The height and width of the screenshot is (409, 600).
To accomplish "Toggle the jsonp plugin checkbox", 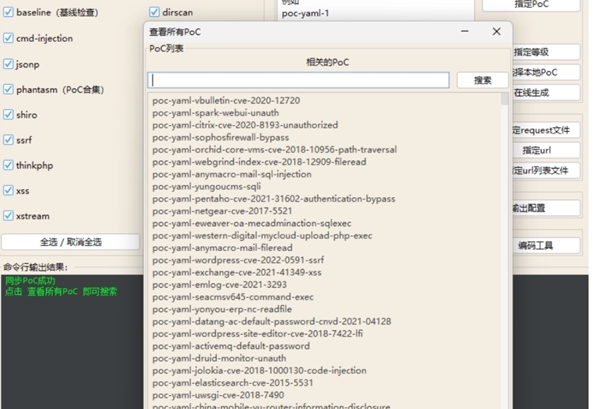I will [8, 64].
